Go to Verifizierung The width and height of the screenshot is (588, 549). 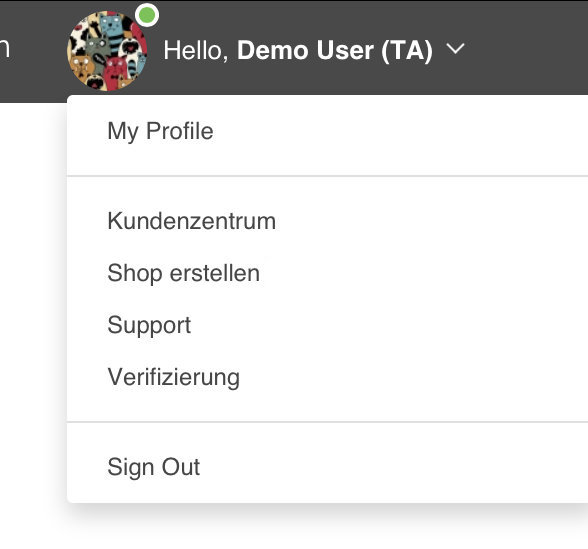click(x=174, y=377)
